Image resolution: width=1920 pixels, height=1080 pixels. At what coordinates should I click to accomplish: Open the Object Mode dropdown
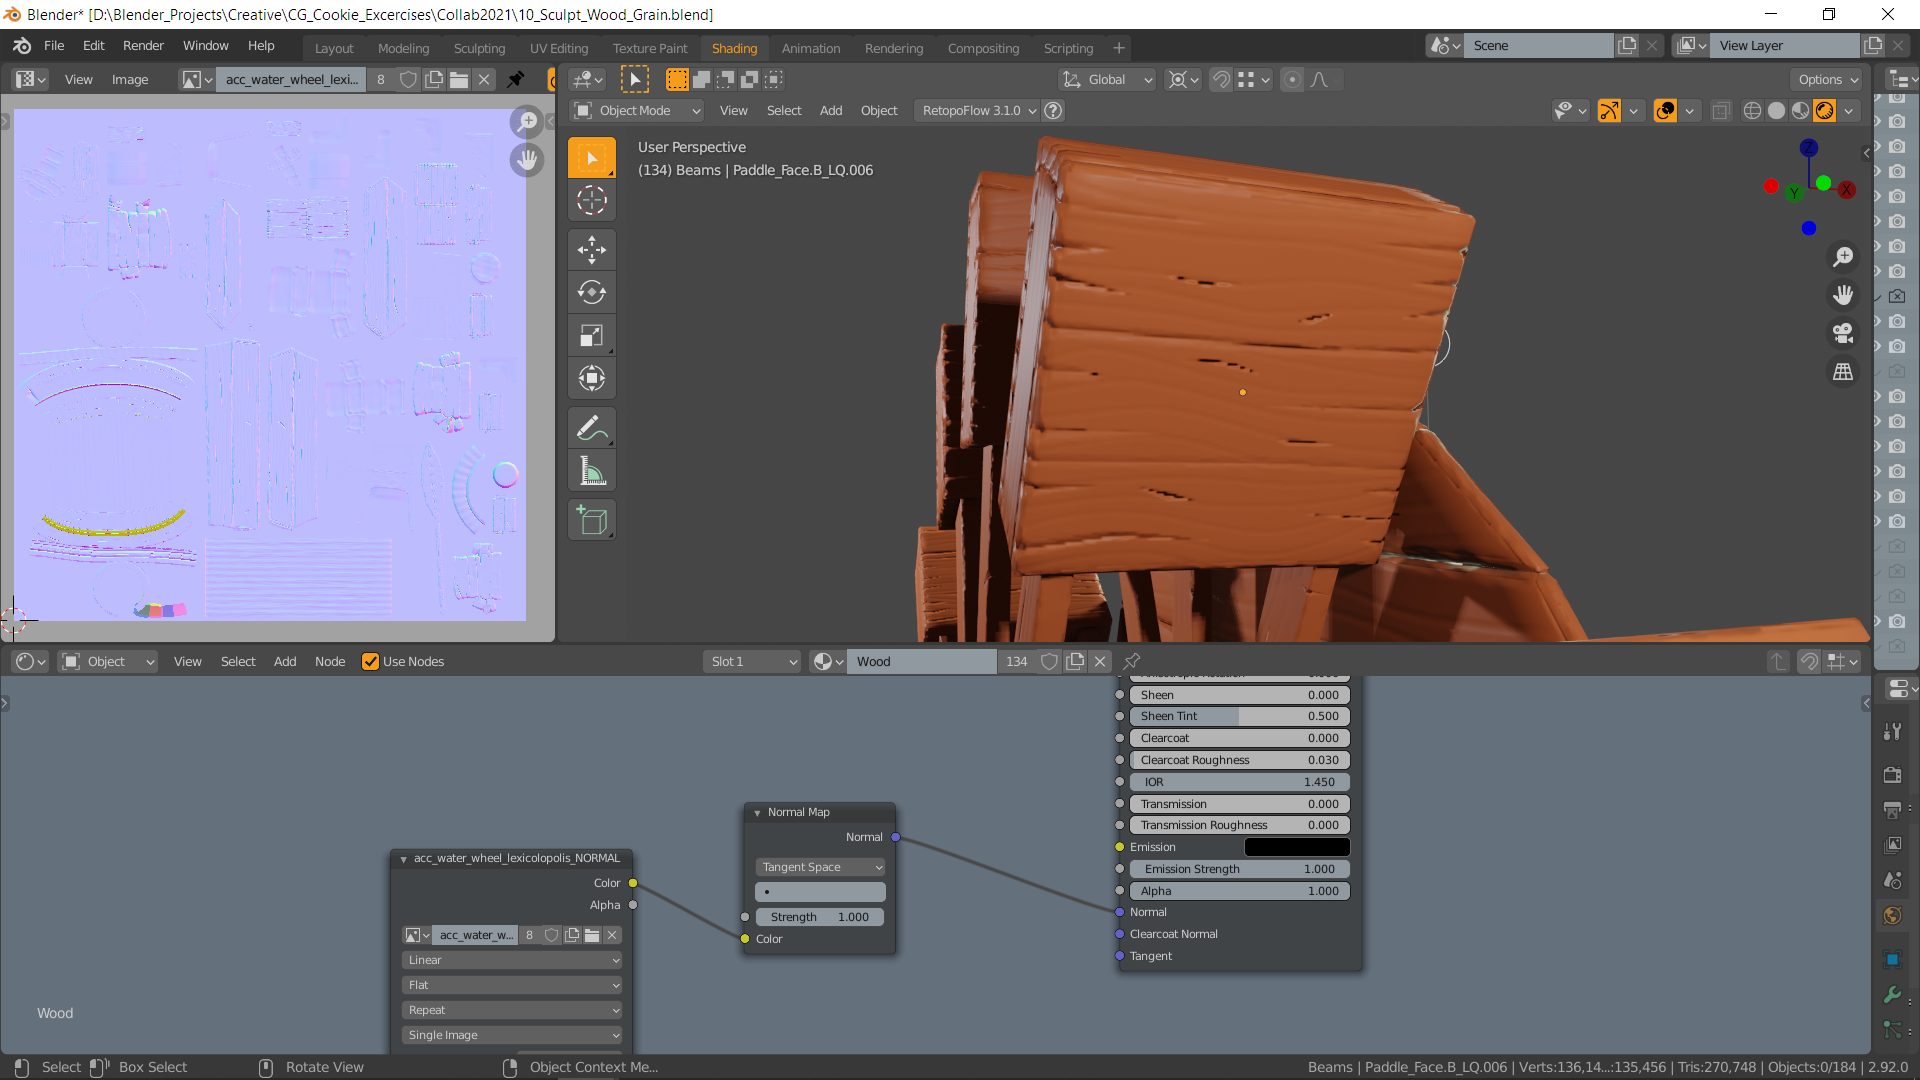tap(636, 111)
